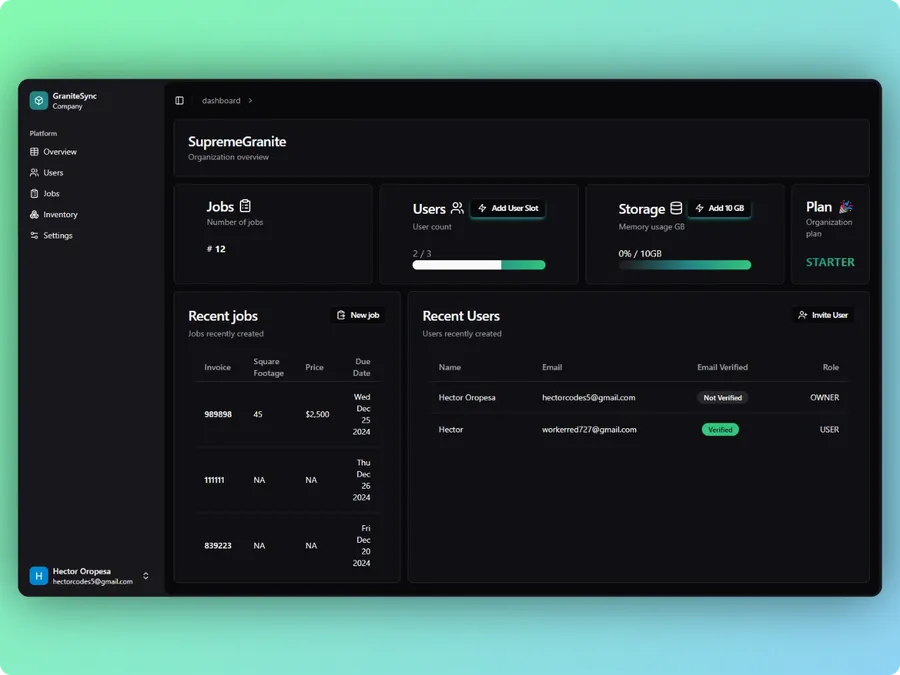
Task: Click the storage memory usage progress bar
Action: coord(685,265)
